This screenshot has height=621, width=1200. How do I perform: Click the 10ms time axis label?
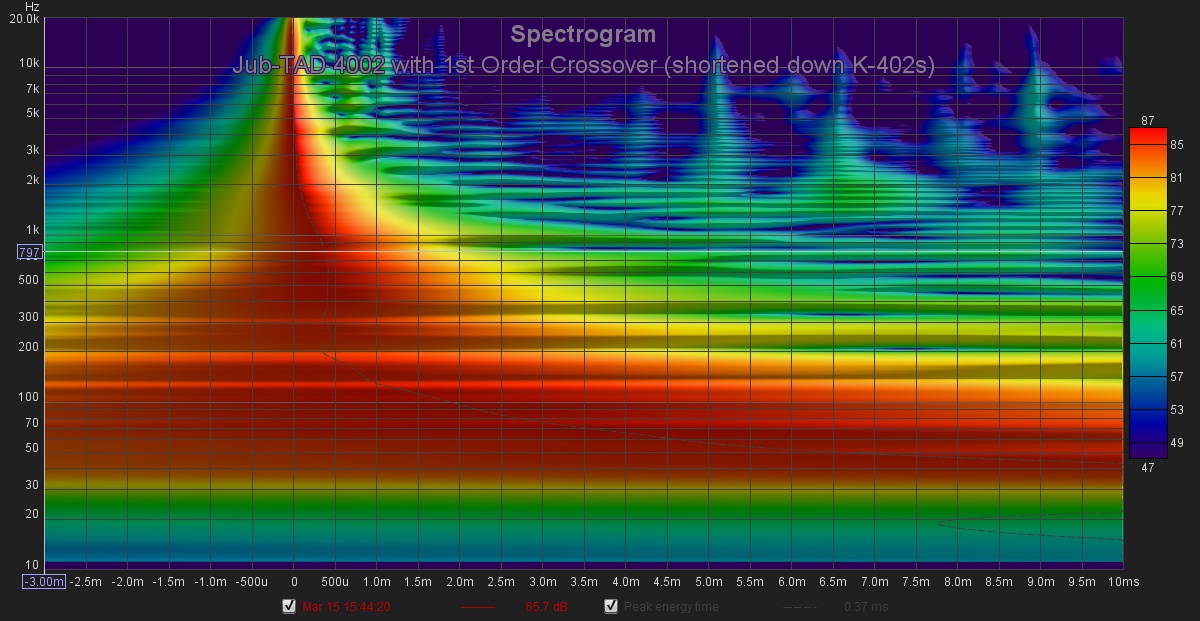pyautogui.click(x=1123, y=581)
